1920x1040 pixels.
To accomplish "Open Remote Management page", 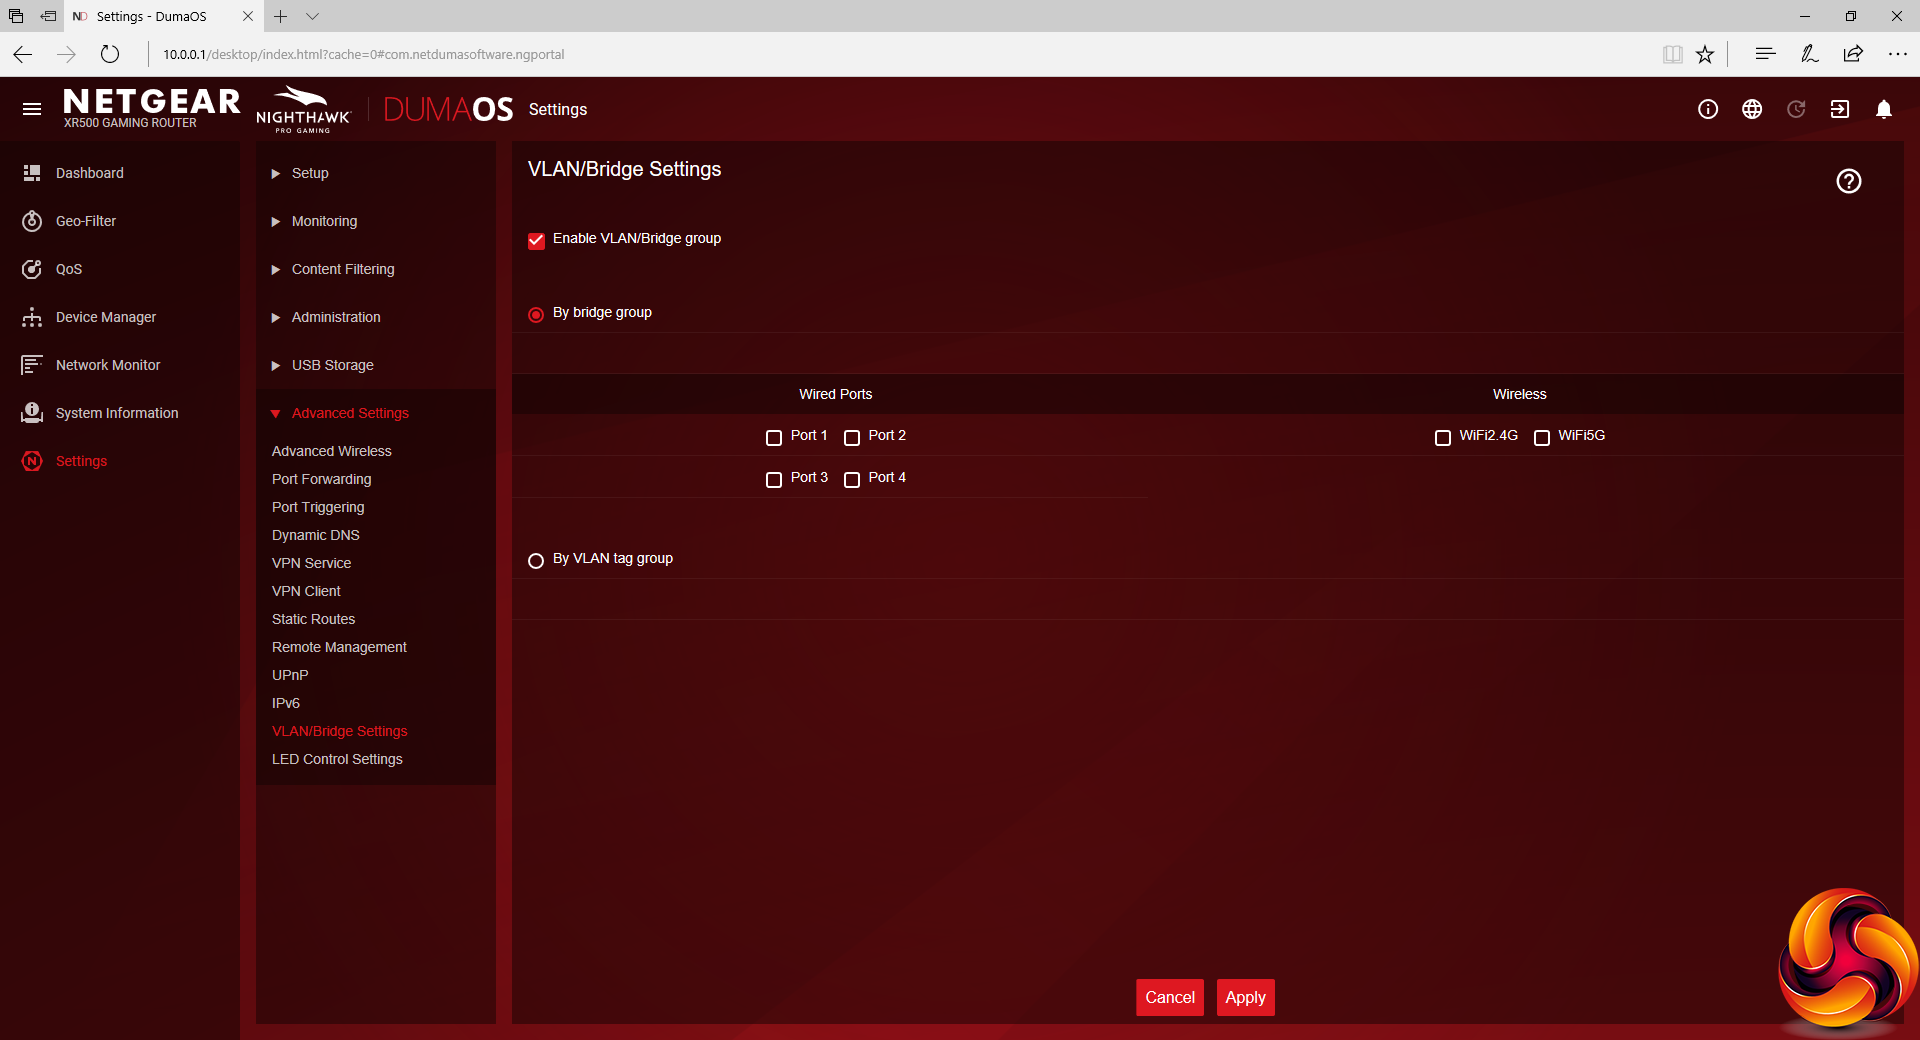I will pos(340,647).
